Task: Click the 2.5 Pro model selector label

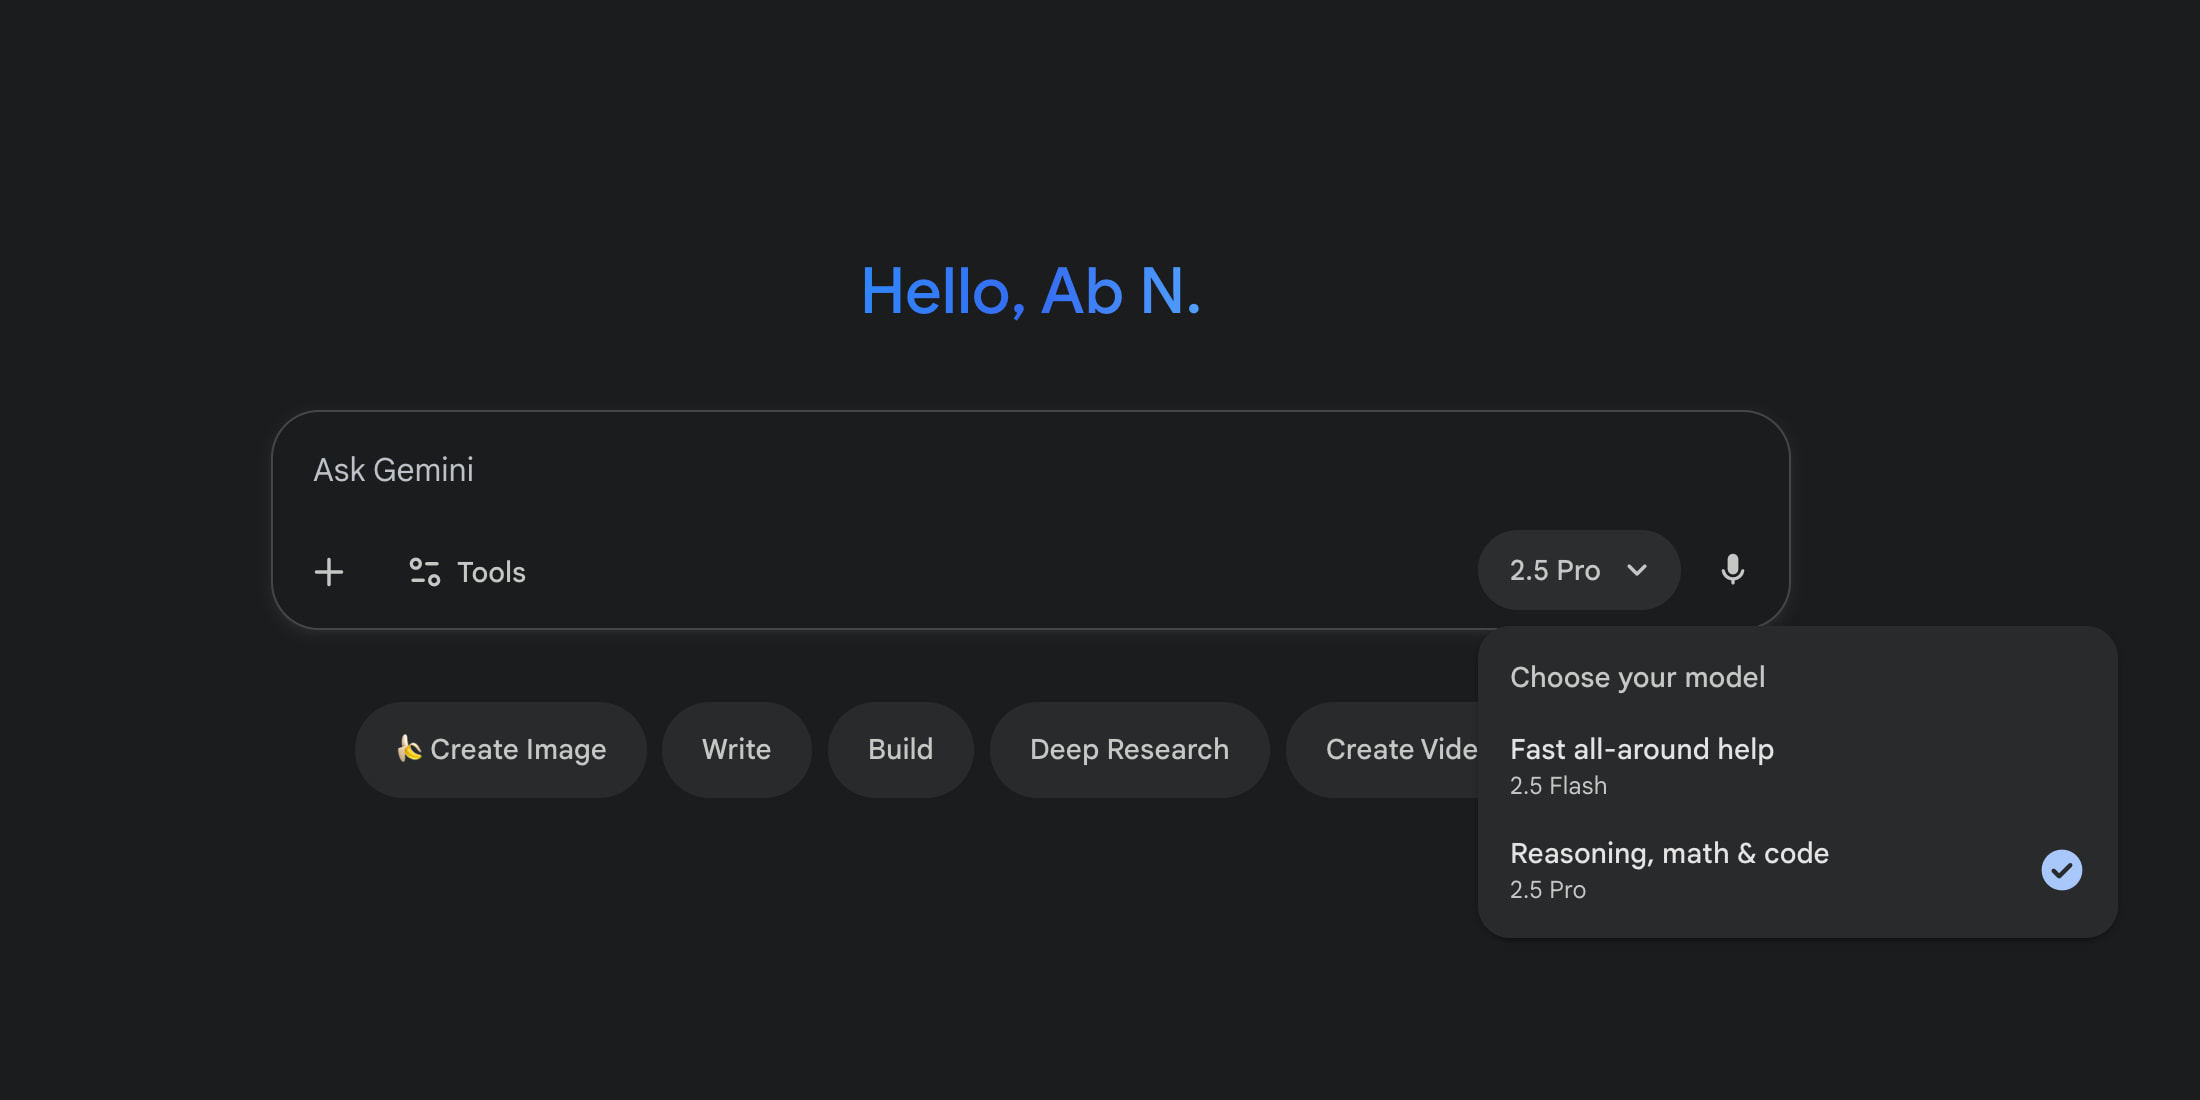Action: click(1554, 570)
